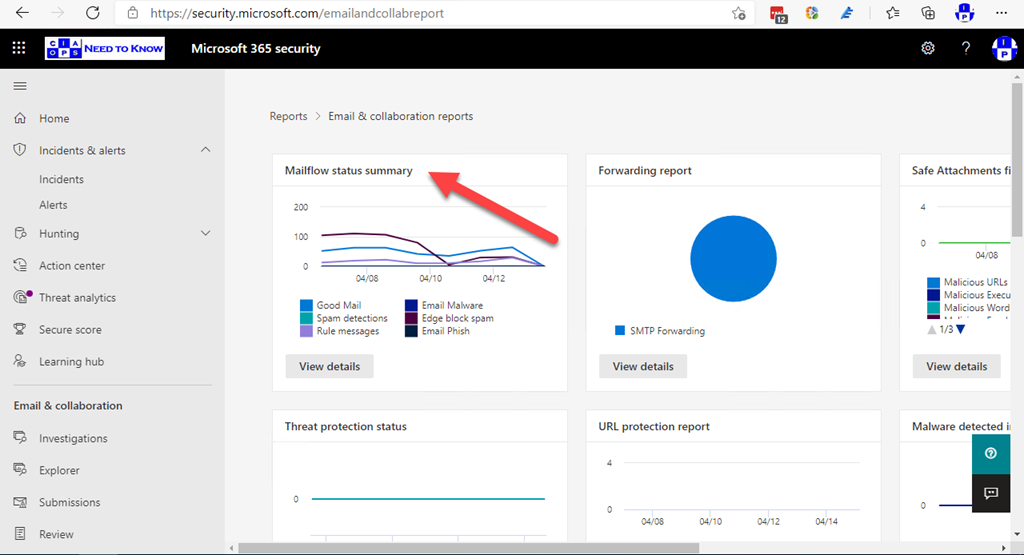Navigate to Reports breadcrumb link
Image resolution: width=1024 pixels, height=555 pixels.
coord(288,116)
